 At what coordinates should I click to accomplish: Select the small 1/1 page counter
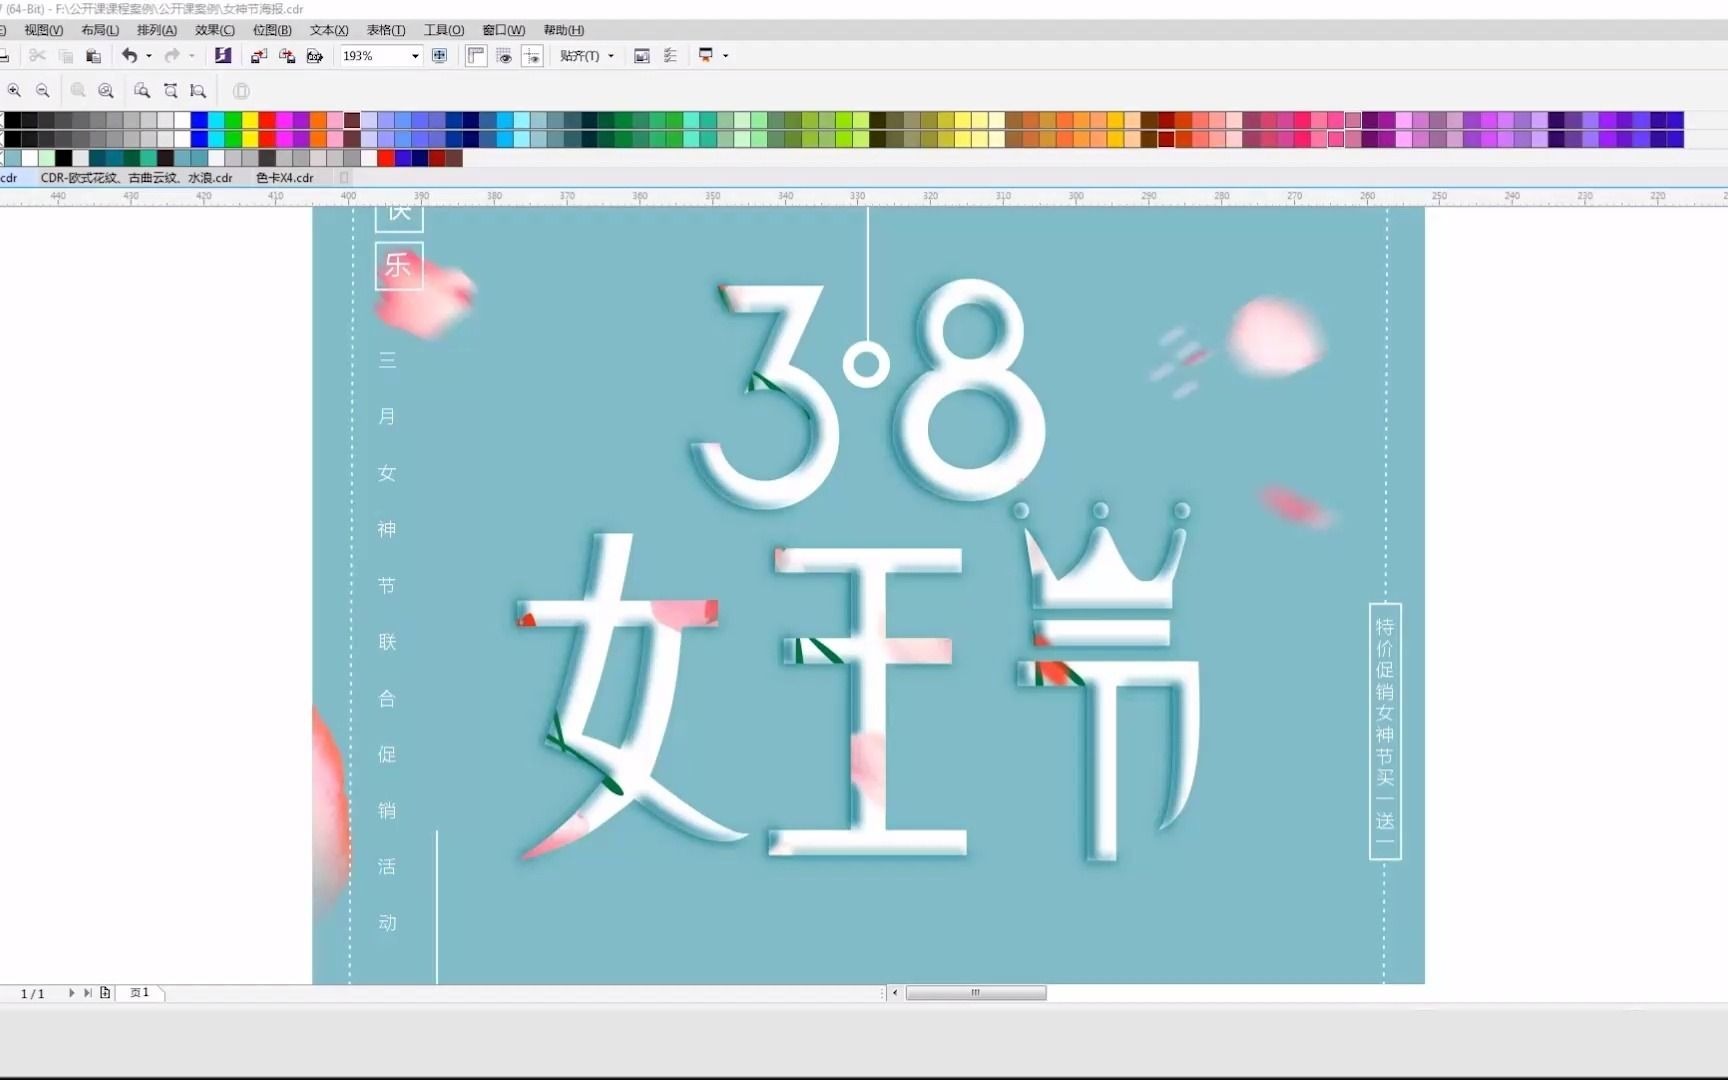33,994
